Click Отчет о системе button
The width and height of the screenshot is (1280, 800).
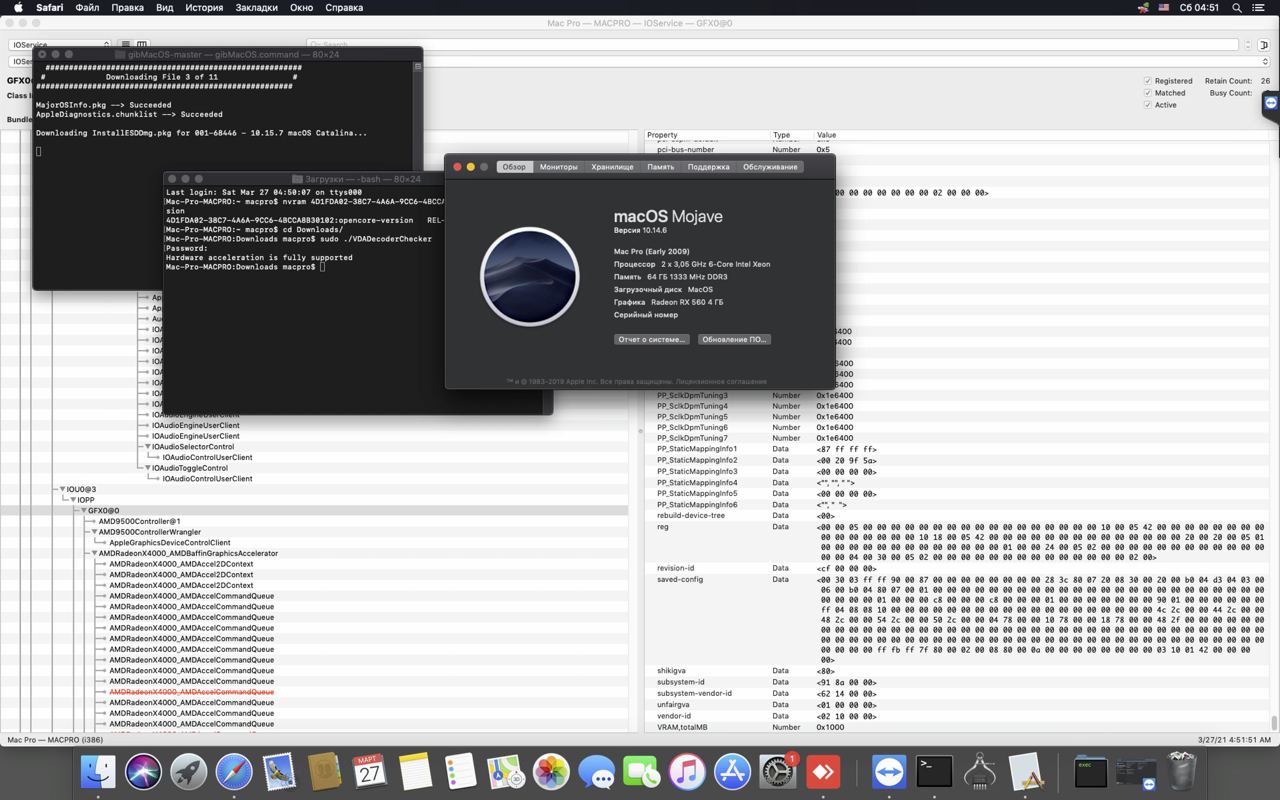[x=652, y=339]
